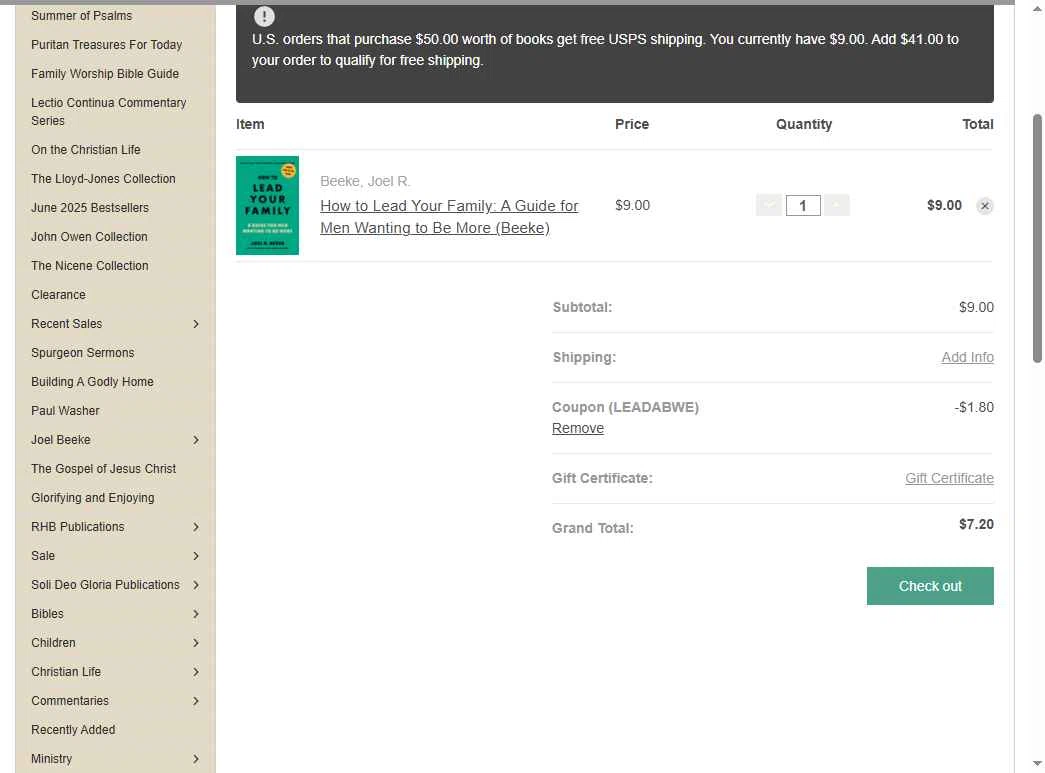Increase quantity with the plus stepper
Image resolution: width=1045 pixels, height=773 pixels.
[x=836, y=205]
